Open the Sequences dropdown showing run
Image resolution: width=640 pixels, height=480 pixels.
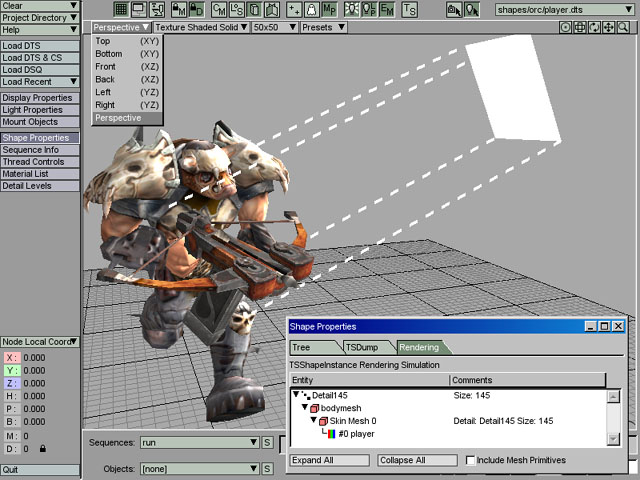(199, 442)
